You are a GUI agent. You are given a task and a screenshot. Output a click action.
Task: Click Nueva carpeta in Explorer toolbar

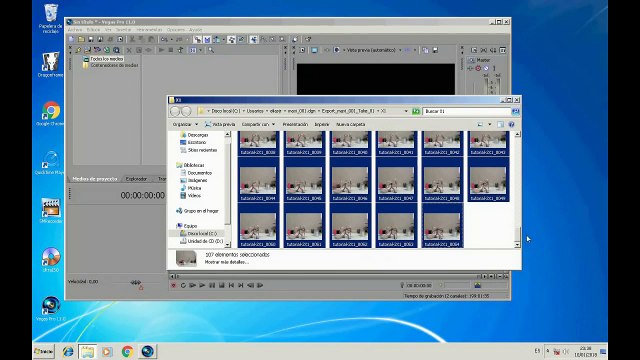click(351, 124)
